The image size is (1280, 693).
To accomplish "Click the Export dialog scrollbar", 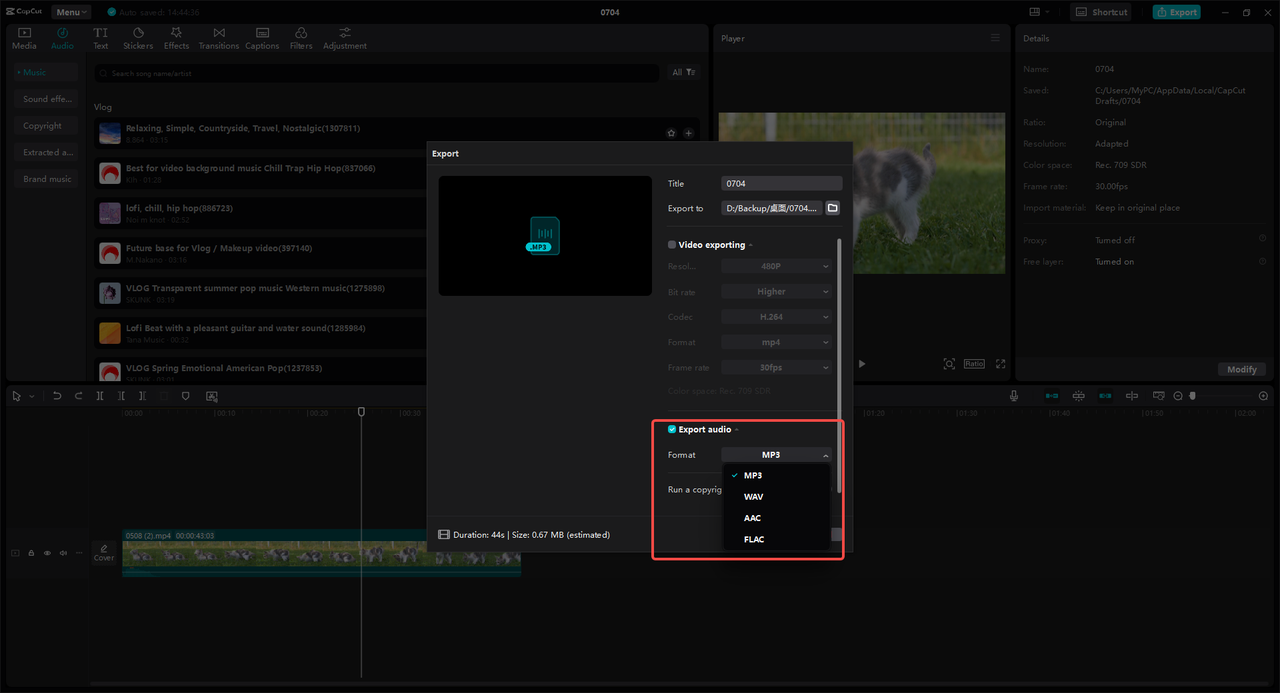I will (840, 365).
